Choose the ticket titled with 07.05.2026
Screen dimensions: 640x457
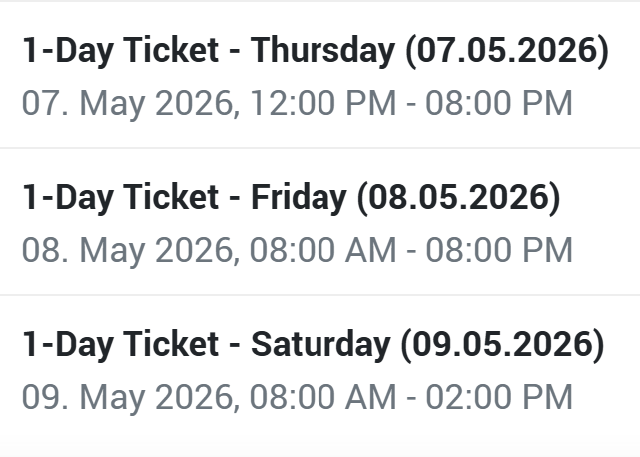click(x=315, y=52)
